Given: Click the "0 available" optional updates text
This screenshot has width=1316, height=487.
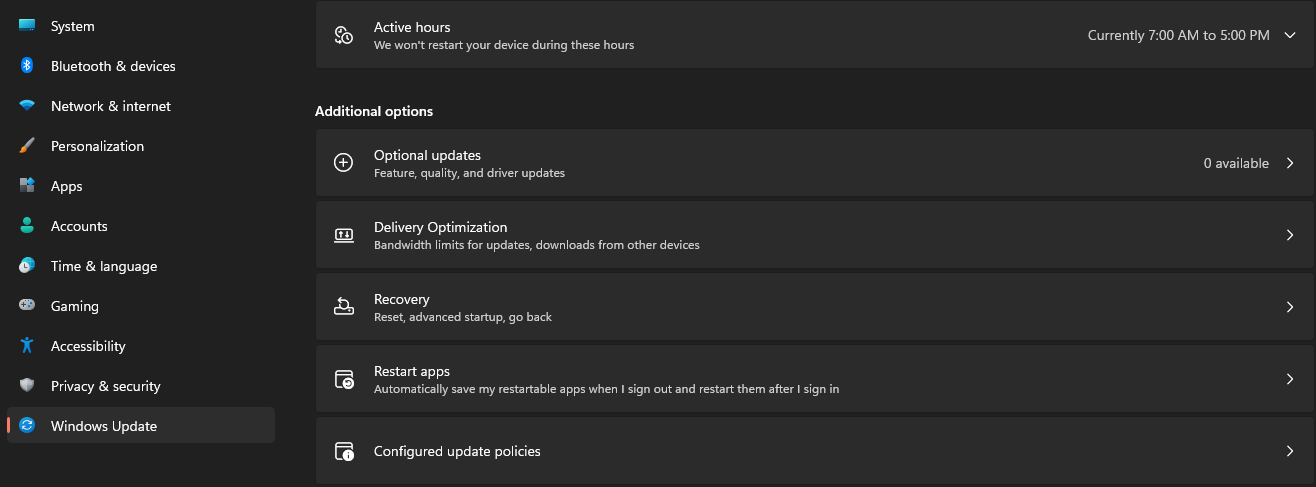Looking at the screenshot, I should (1236, 163).
